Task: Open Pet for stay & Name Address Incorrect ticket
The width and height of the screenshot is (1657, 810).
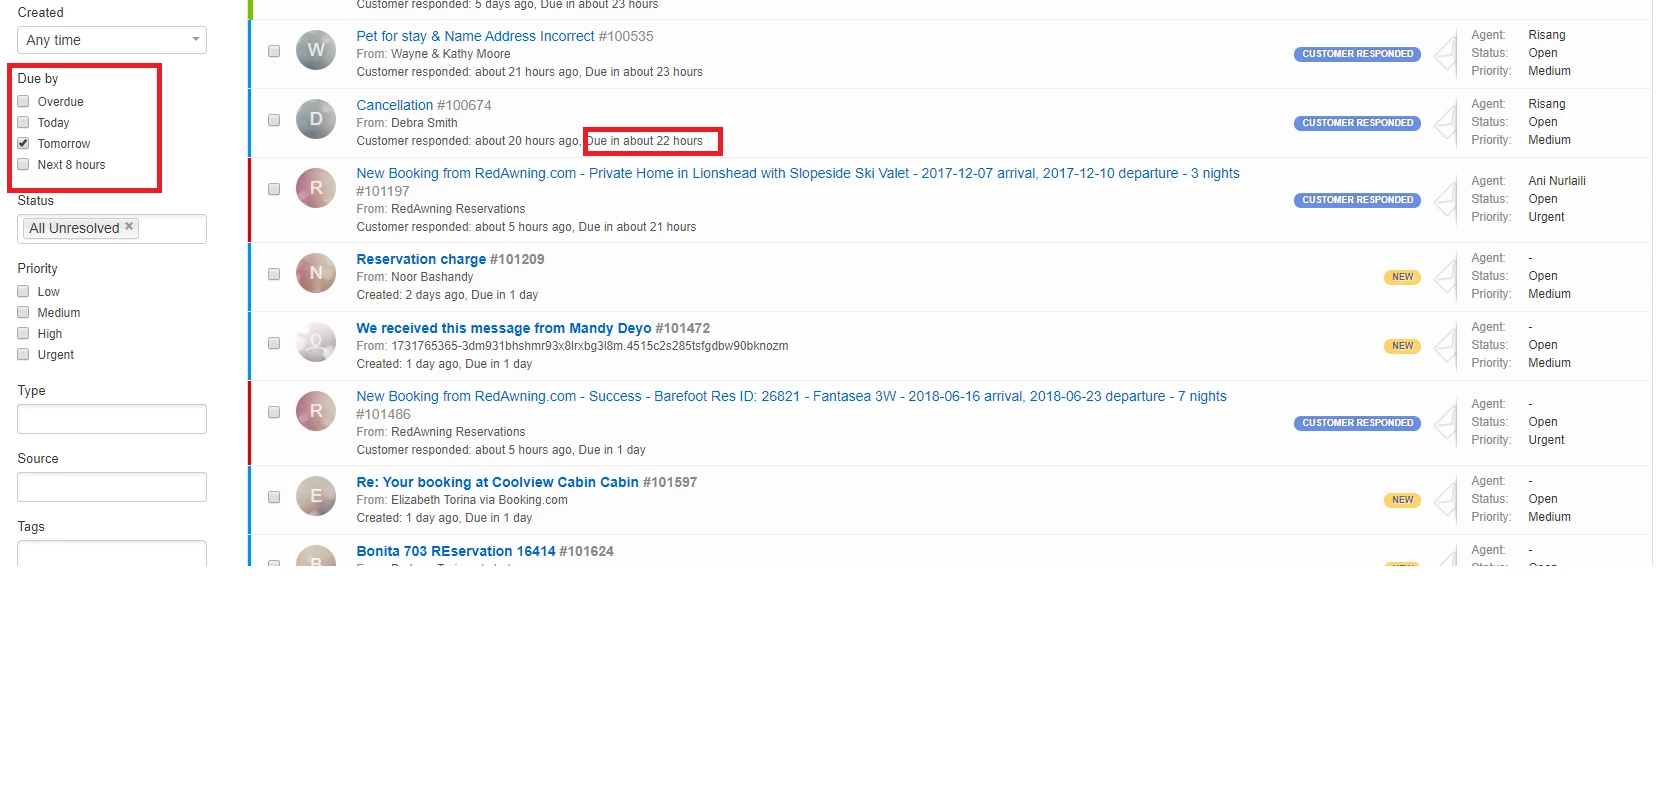Action: (x=475, y=36)
